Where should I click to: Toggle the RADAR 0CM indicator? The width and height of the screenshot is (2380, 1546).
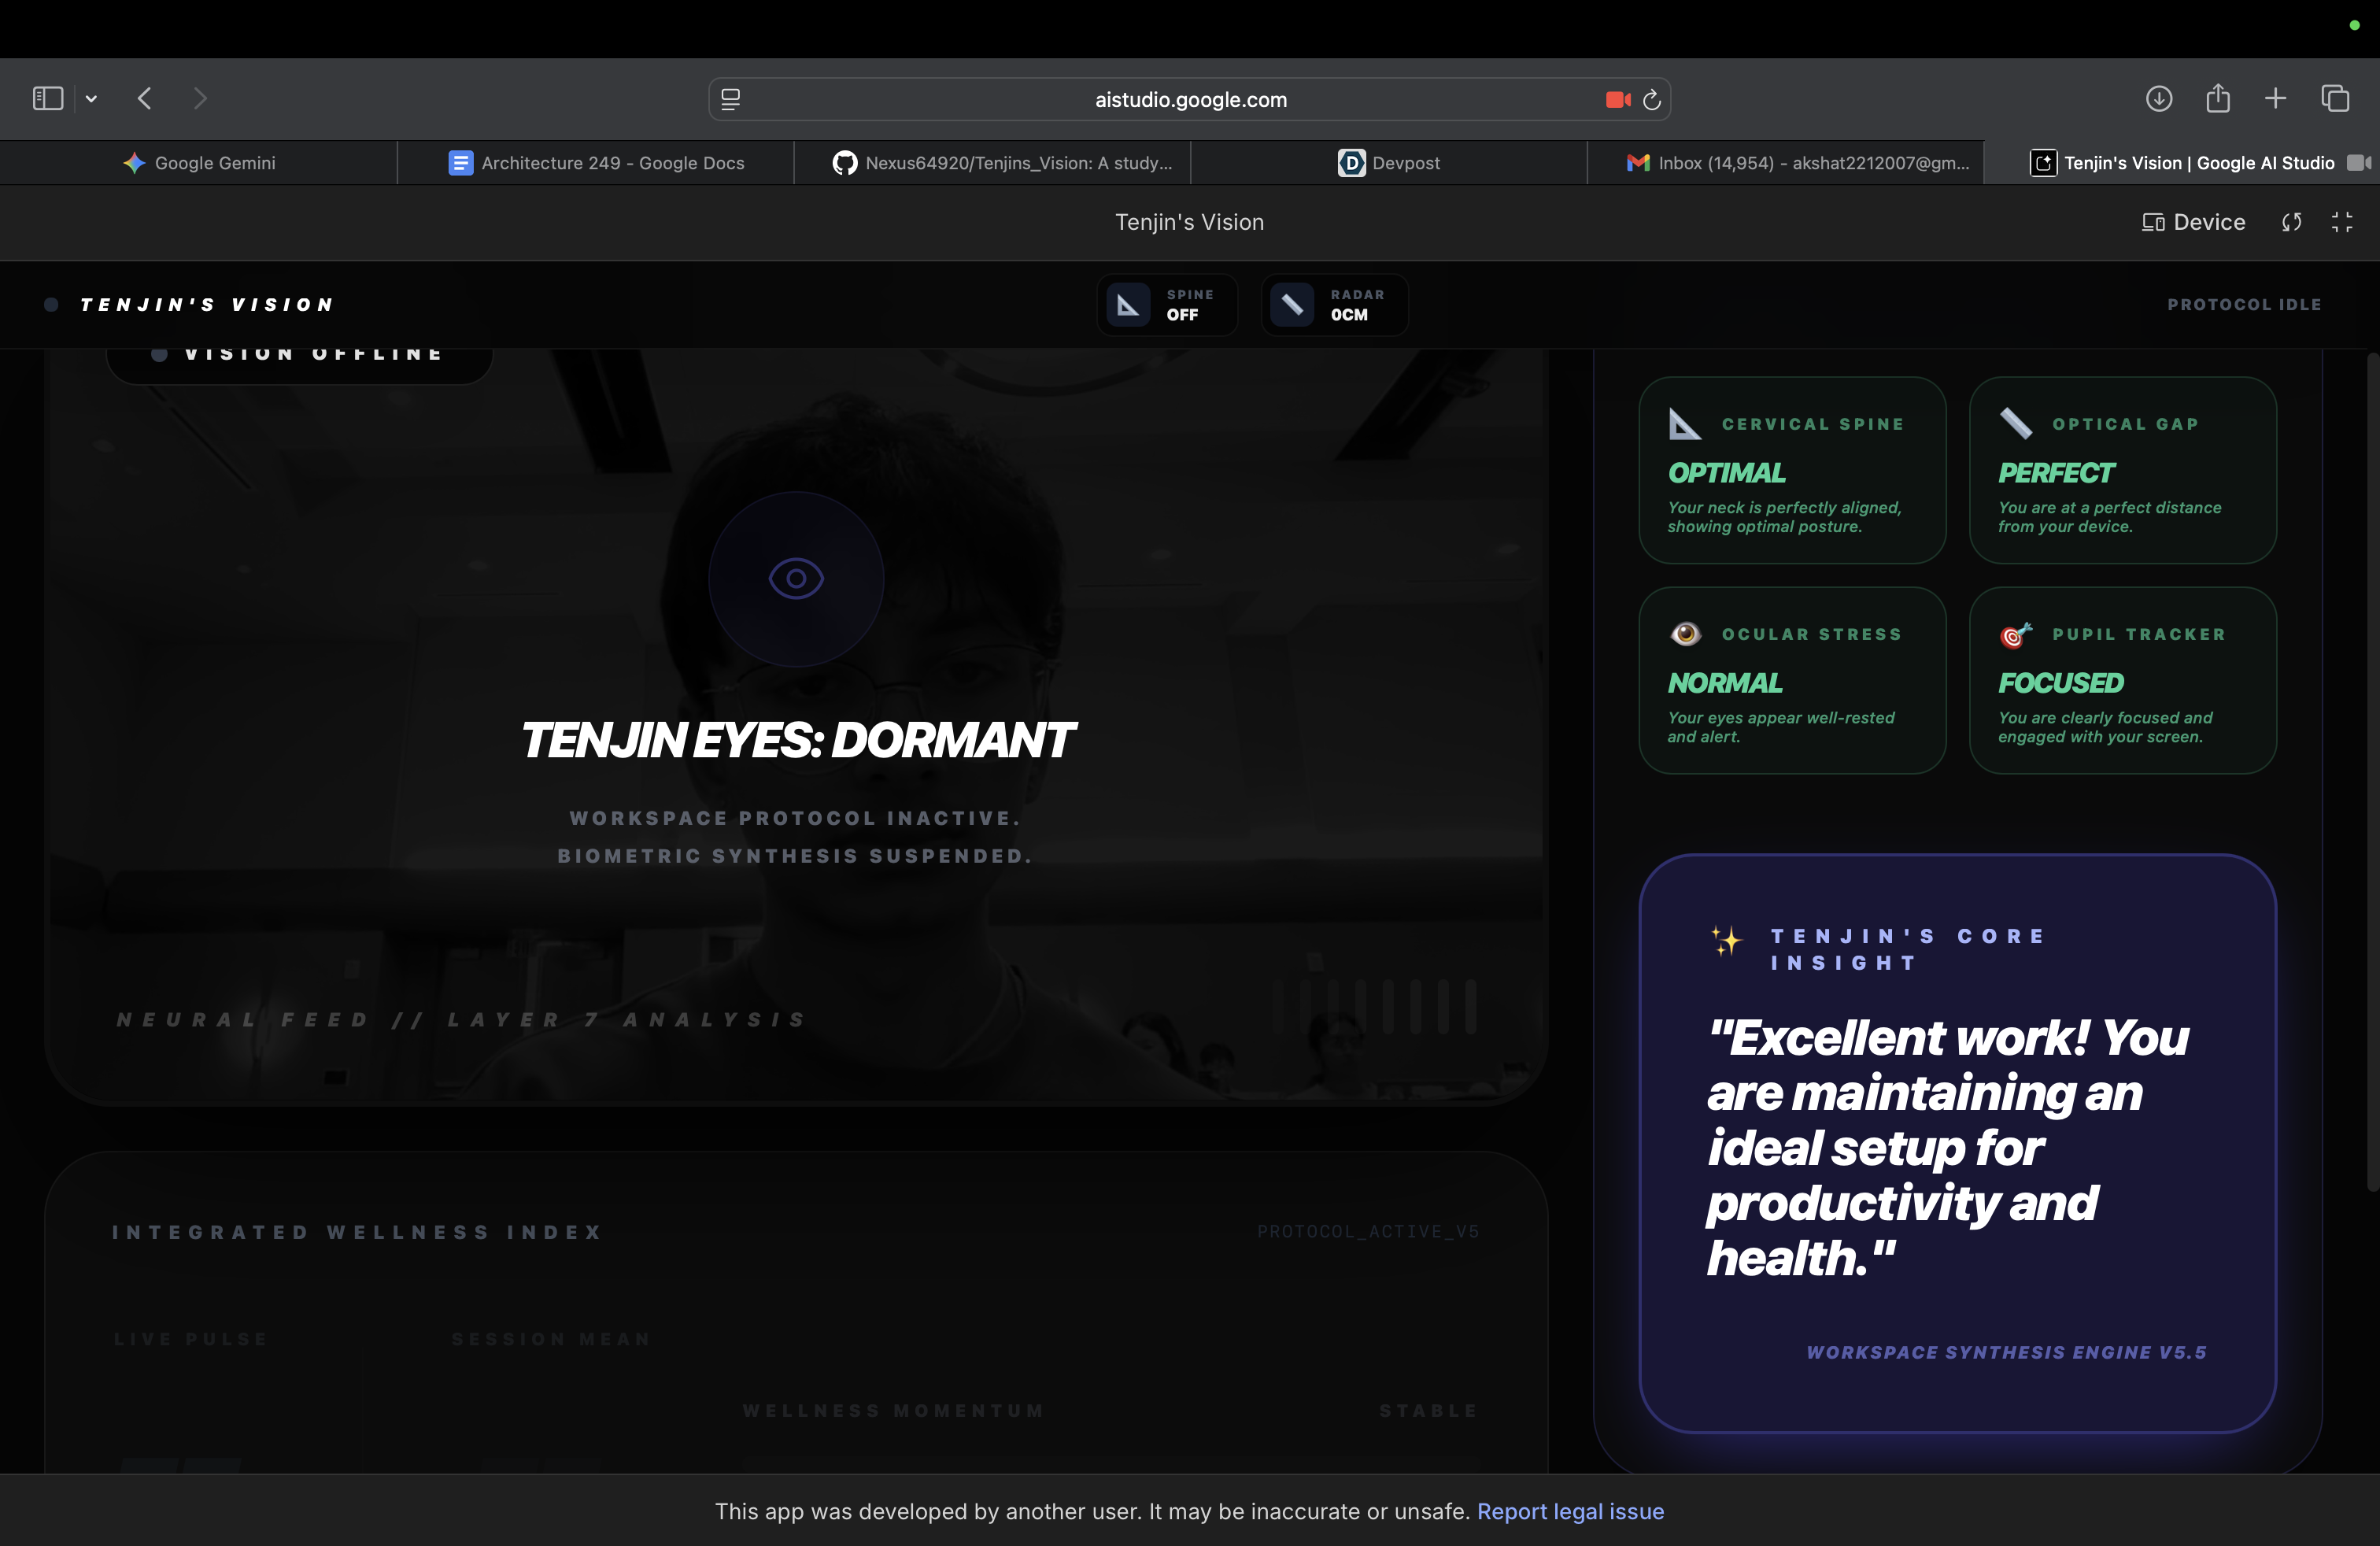pyautogui.click(x=1334, y=305)
